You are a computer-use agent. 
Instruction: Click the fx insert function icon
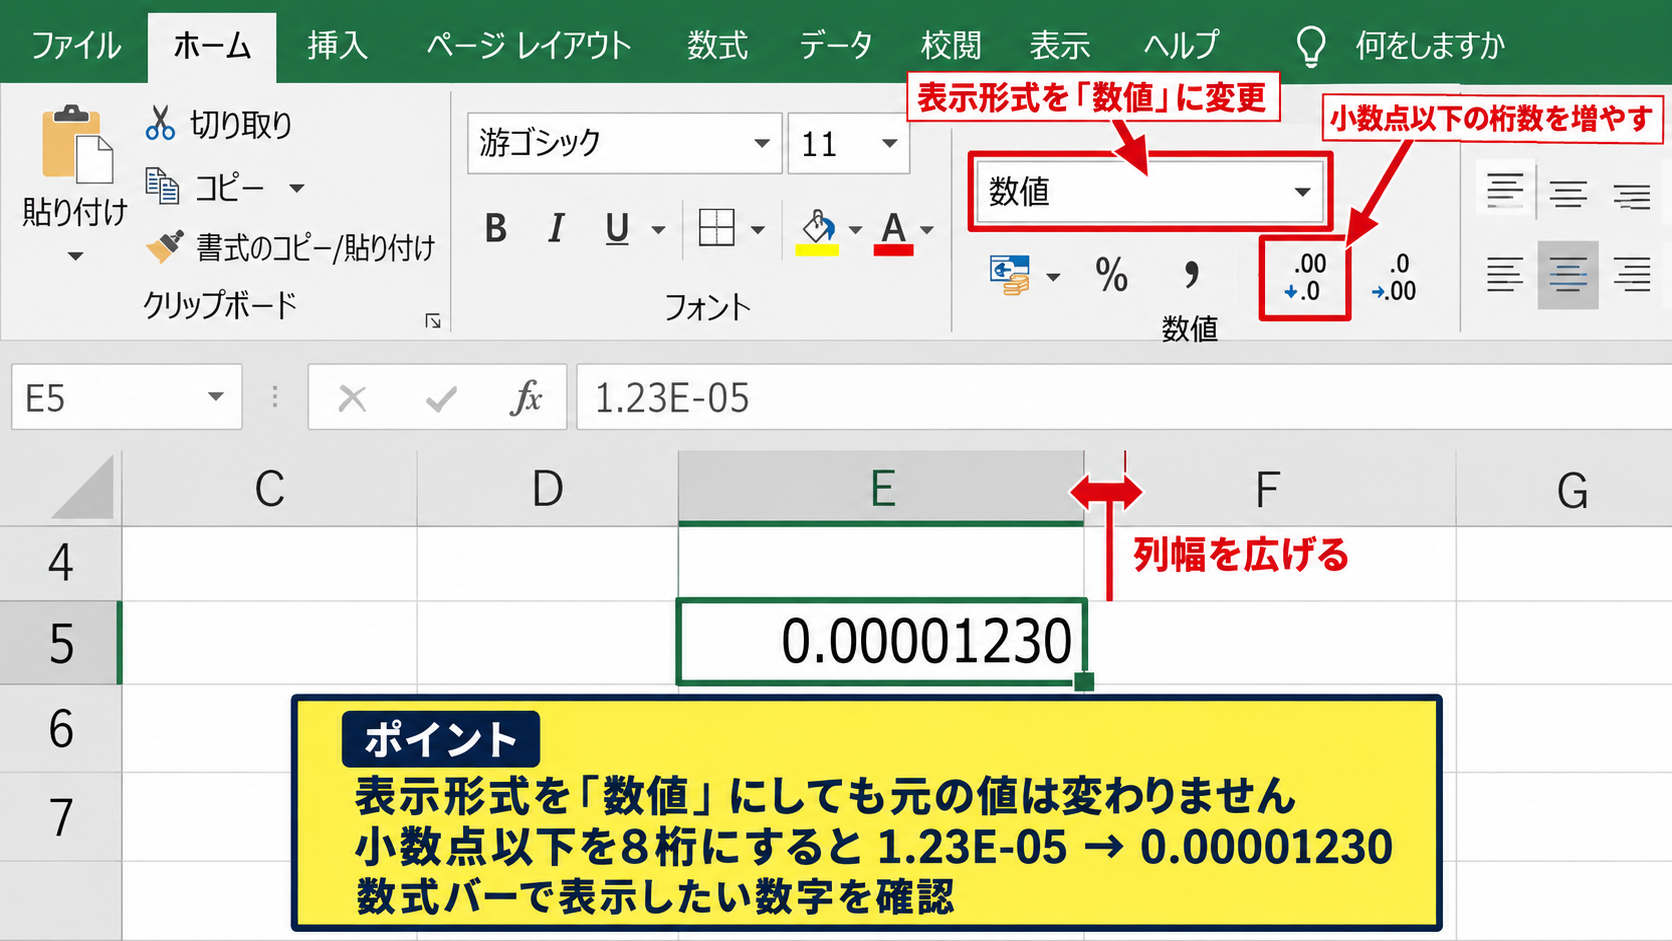tap(526, 398)
